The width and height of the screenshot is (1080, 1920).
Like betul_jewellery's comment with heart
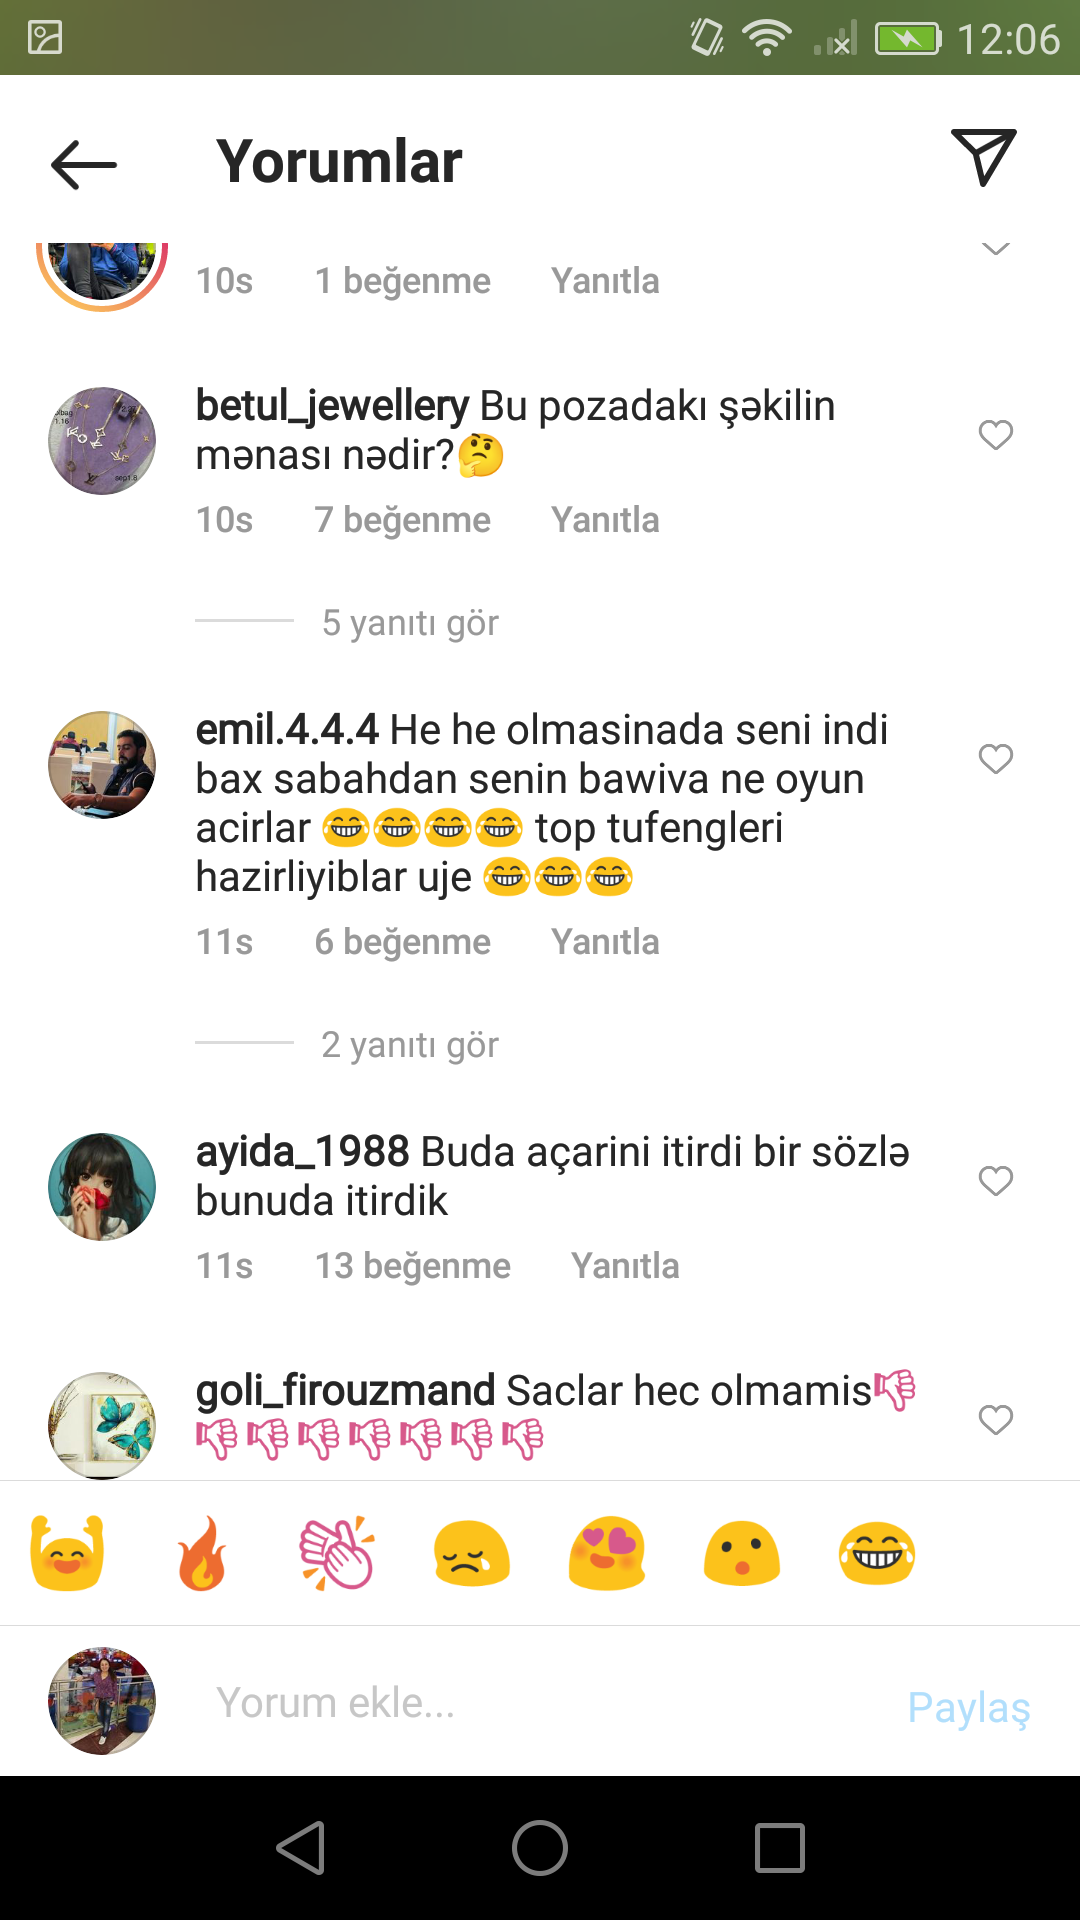coord(996,434)
